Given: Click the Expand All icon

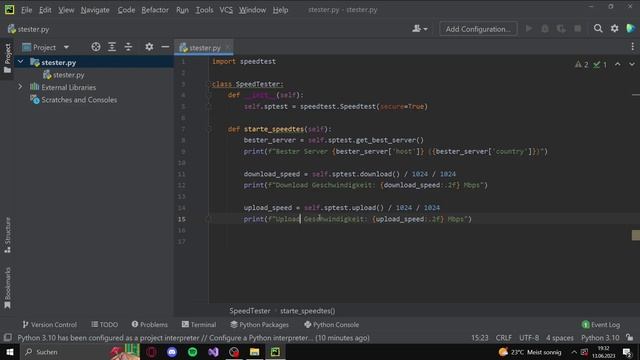Looking at the screenshot, I should tap(112, 47).
